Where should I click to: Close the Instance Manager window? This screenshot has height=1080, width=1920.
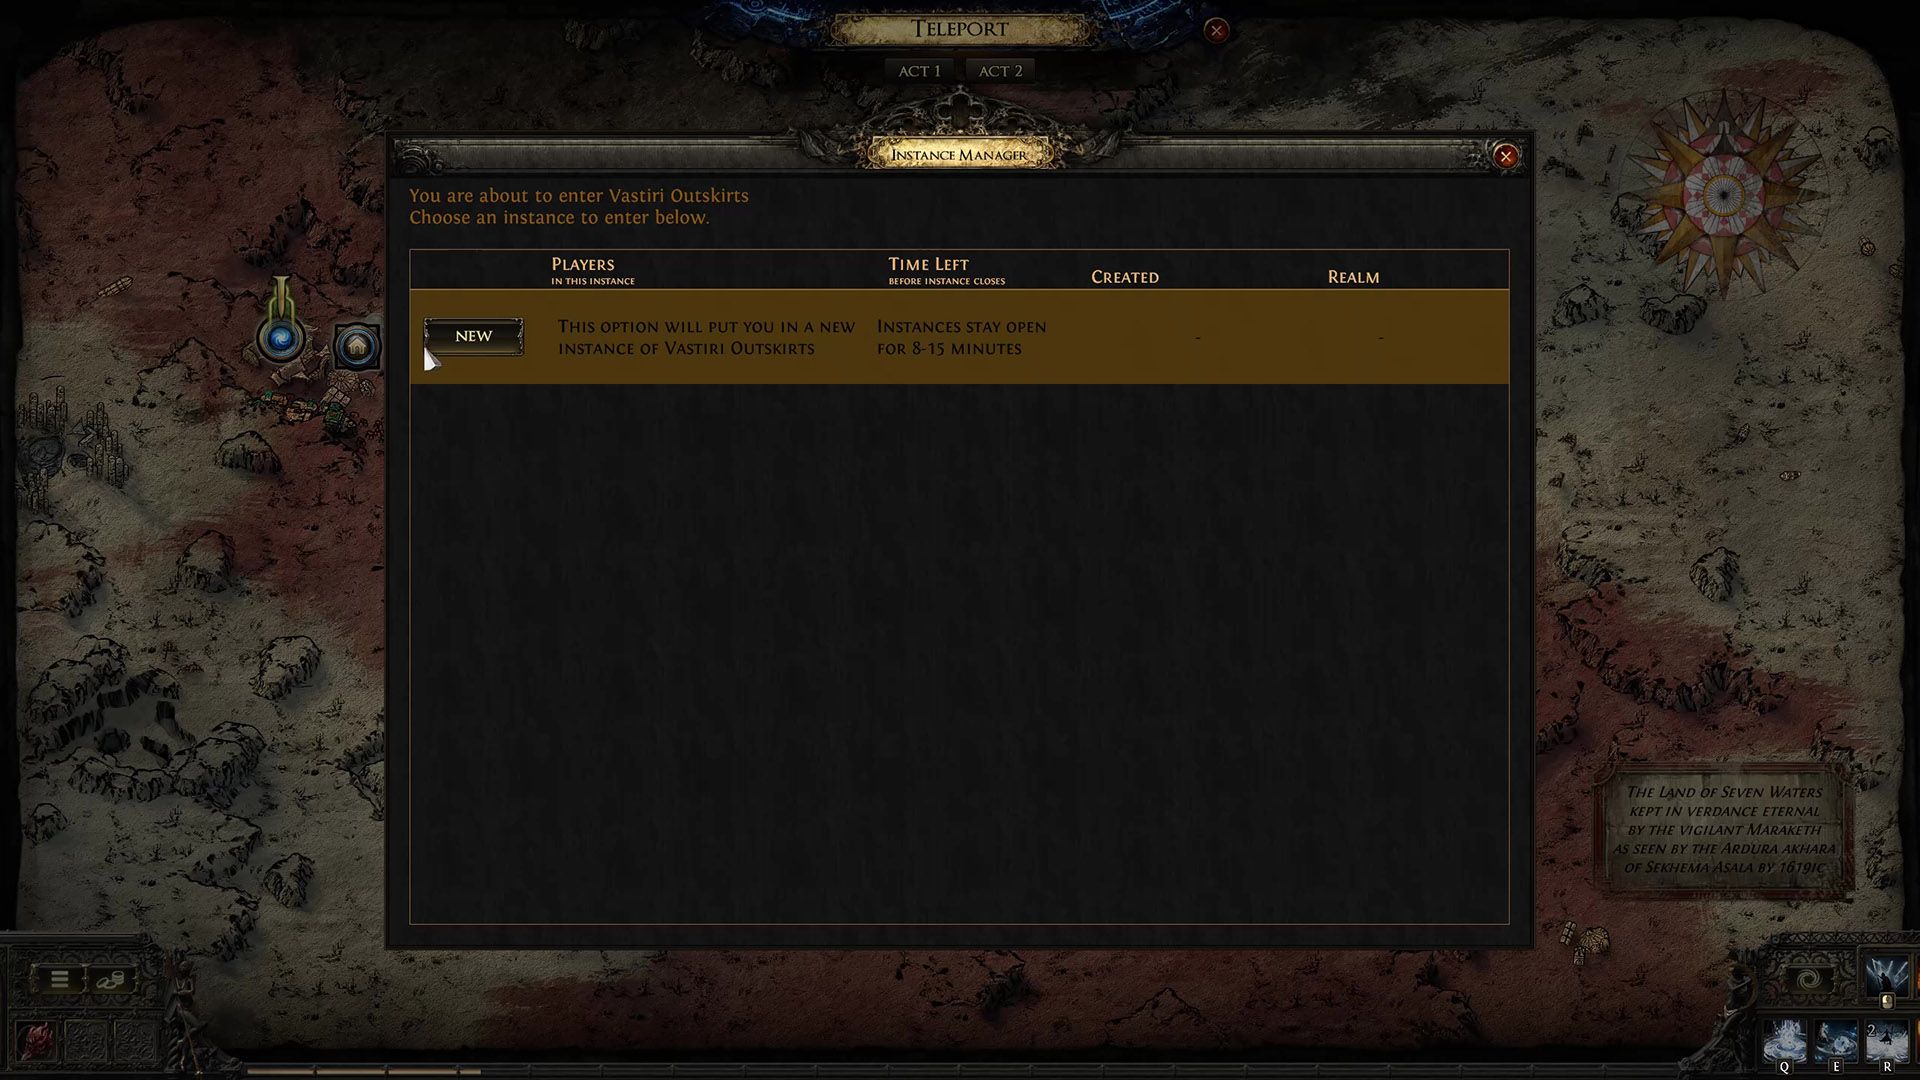click(1505, 156)
